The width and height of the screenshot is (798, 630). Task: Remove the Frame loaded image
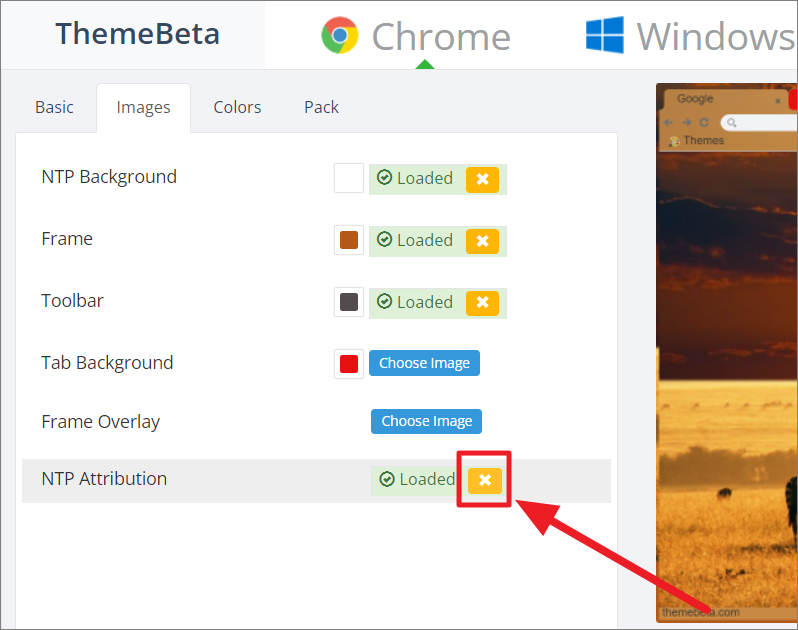click(x=482, y=241)
